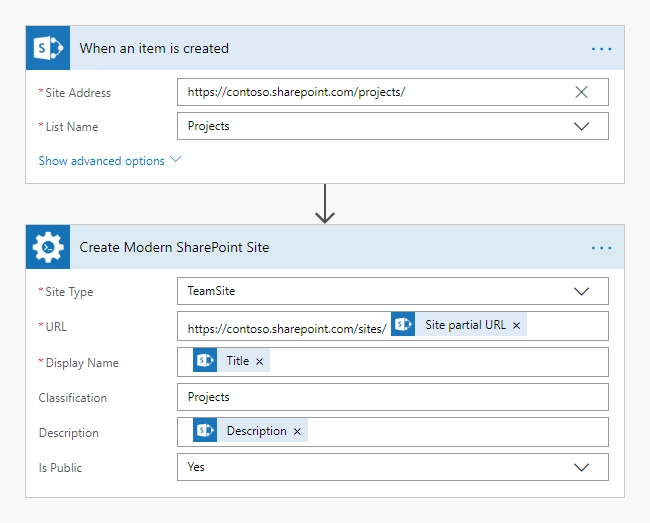Click the URL input field
The width and height of the screenshot is (650, 523).
393,326
